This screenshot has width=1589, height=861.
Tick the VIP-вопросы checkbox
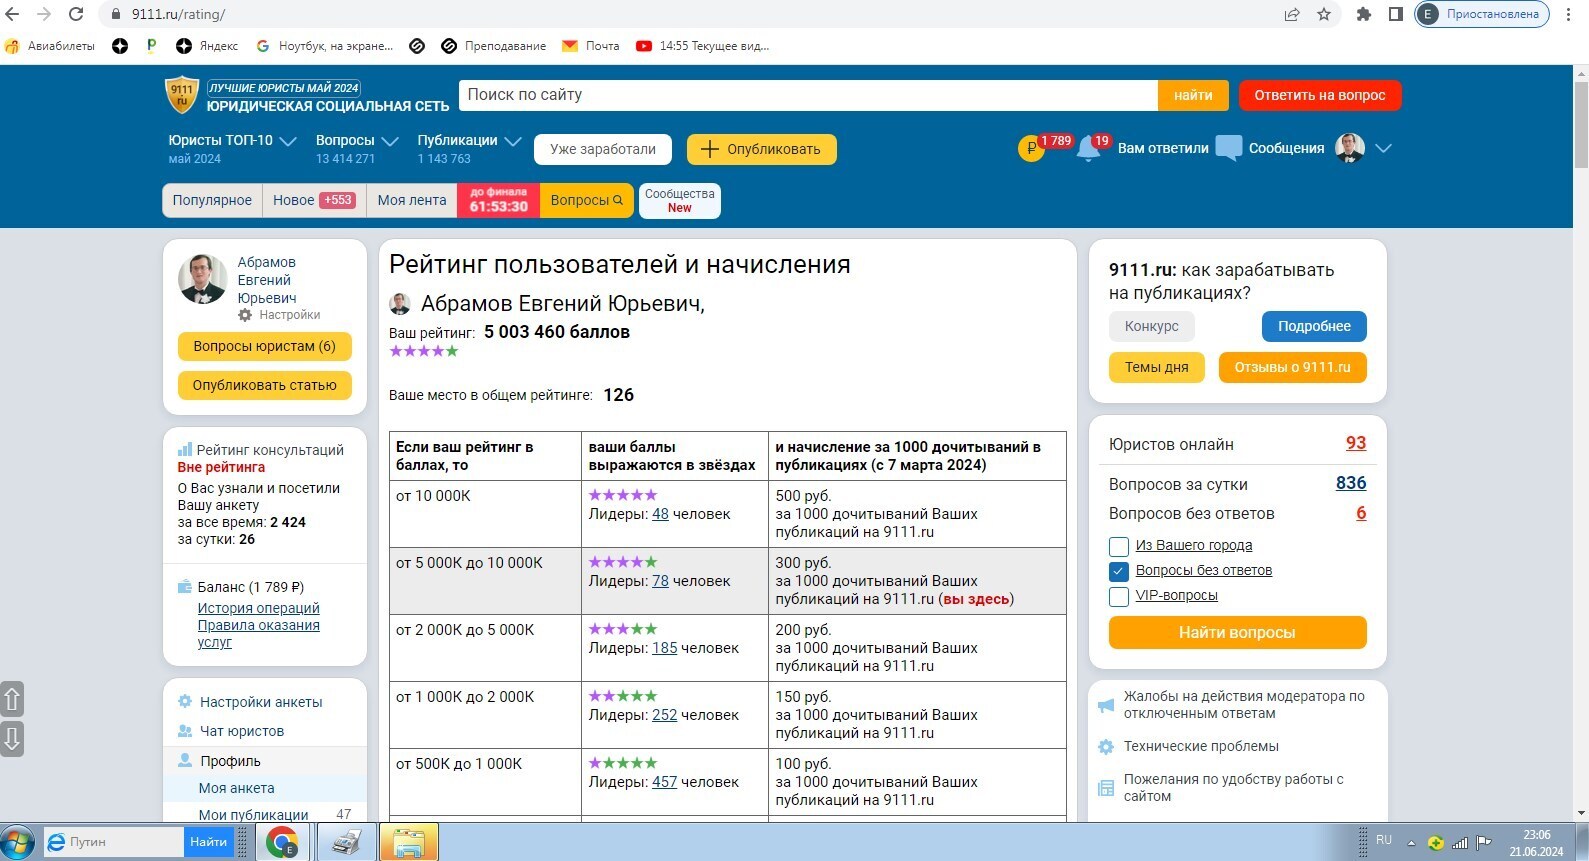(1119, 596)
